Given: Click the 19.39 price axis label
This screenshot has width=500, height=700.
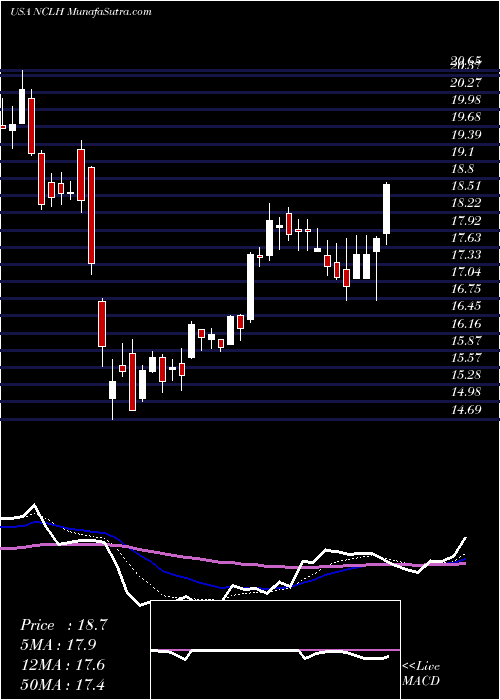Looking at the screenshot, I should pos(466,134).
